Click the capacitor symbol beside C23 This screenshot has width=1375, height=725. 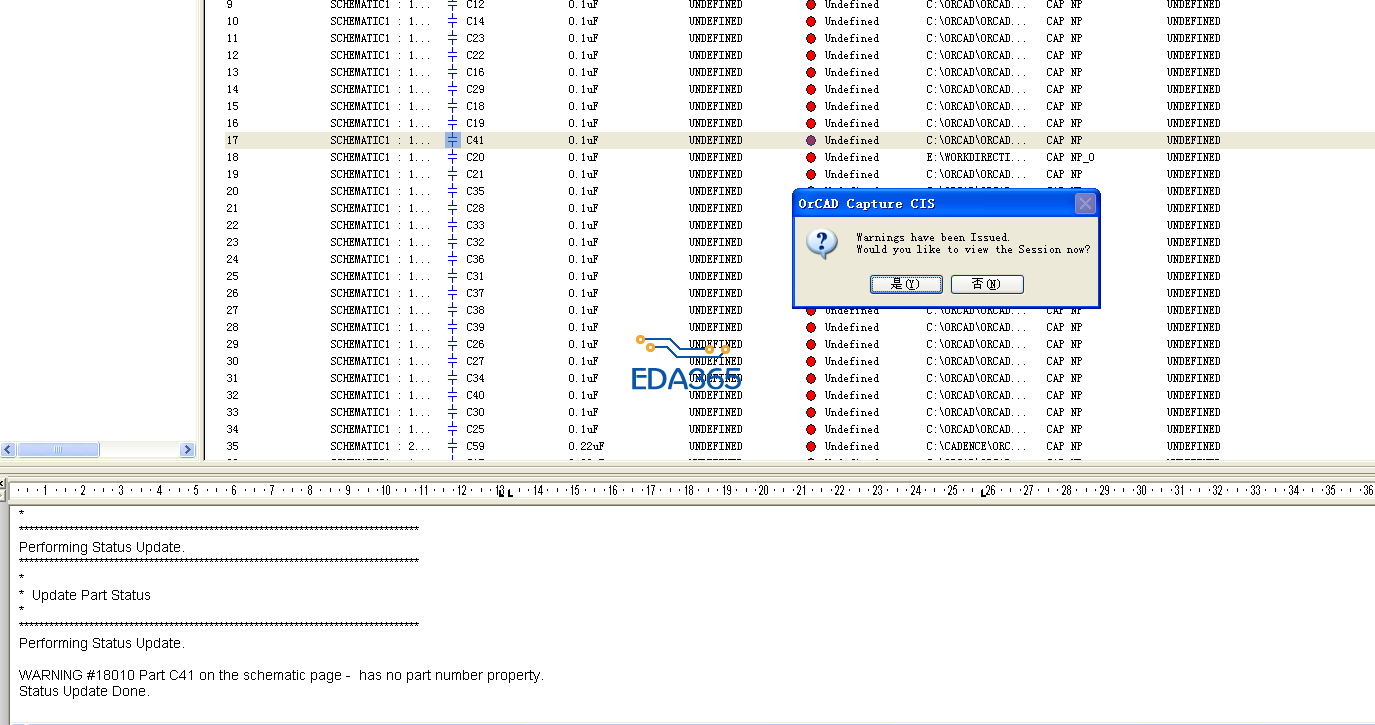(x=452, y=38)
